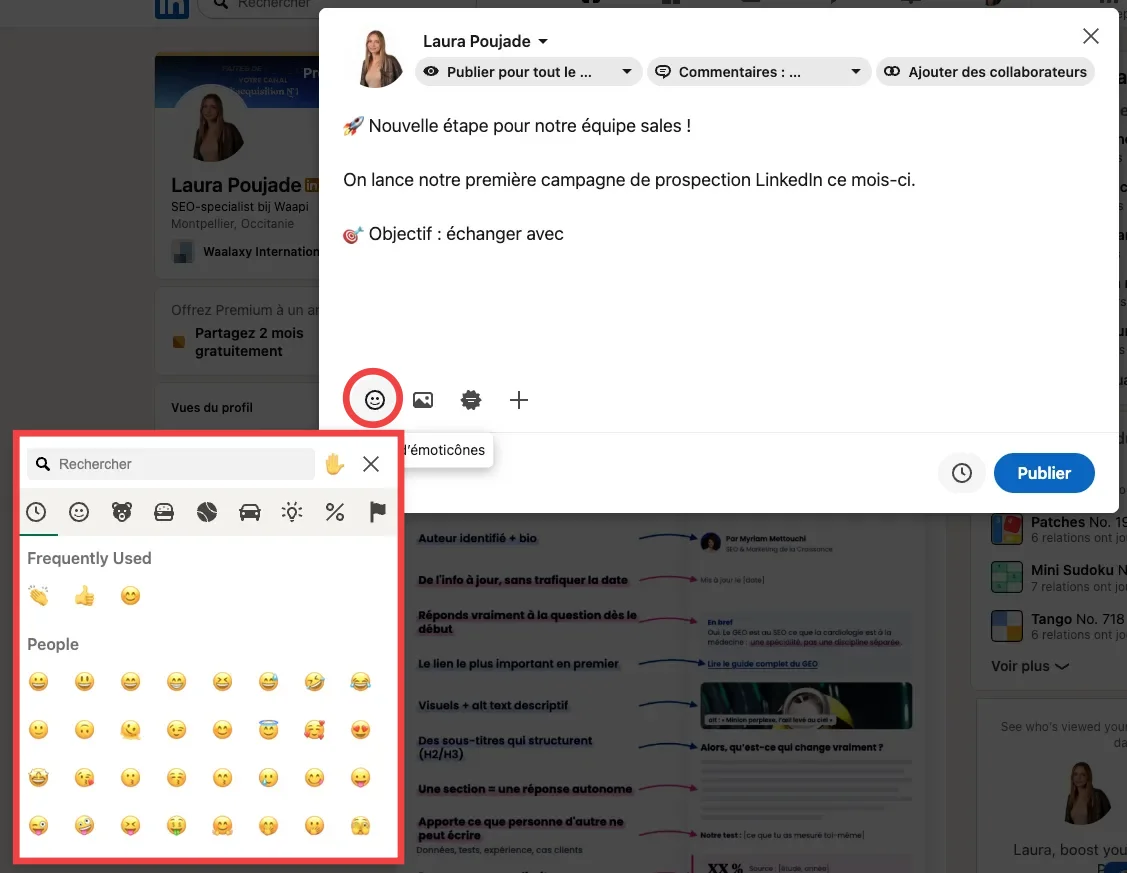This screenshot has width=1127, height=873.
Task: Insert the thumbs up emoji
Action: coord(84,596)
